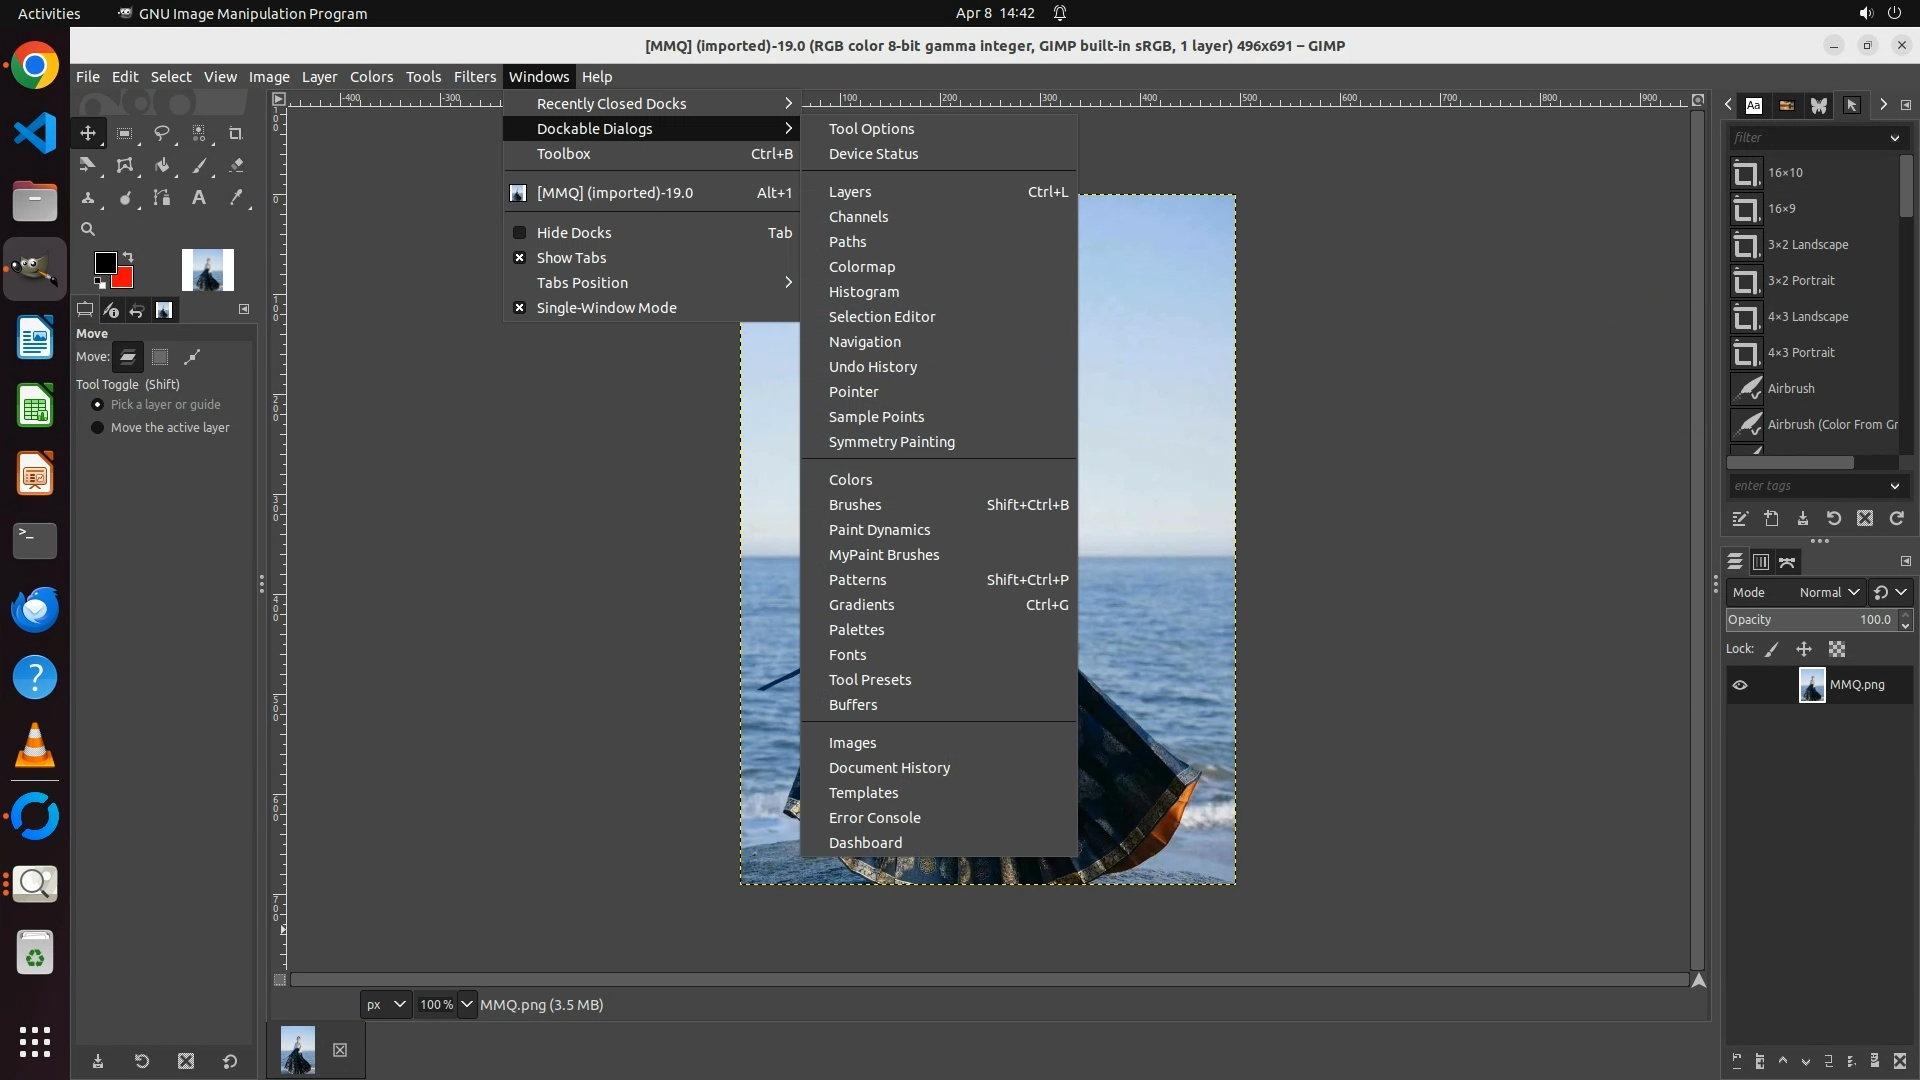Select the Eraser tool
The width and height of the screenshot is (1920, 1080).
pyautogui.click(x=236, y=166)
